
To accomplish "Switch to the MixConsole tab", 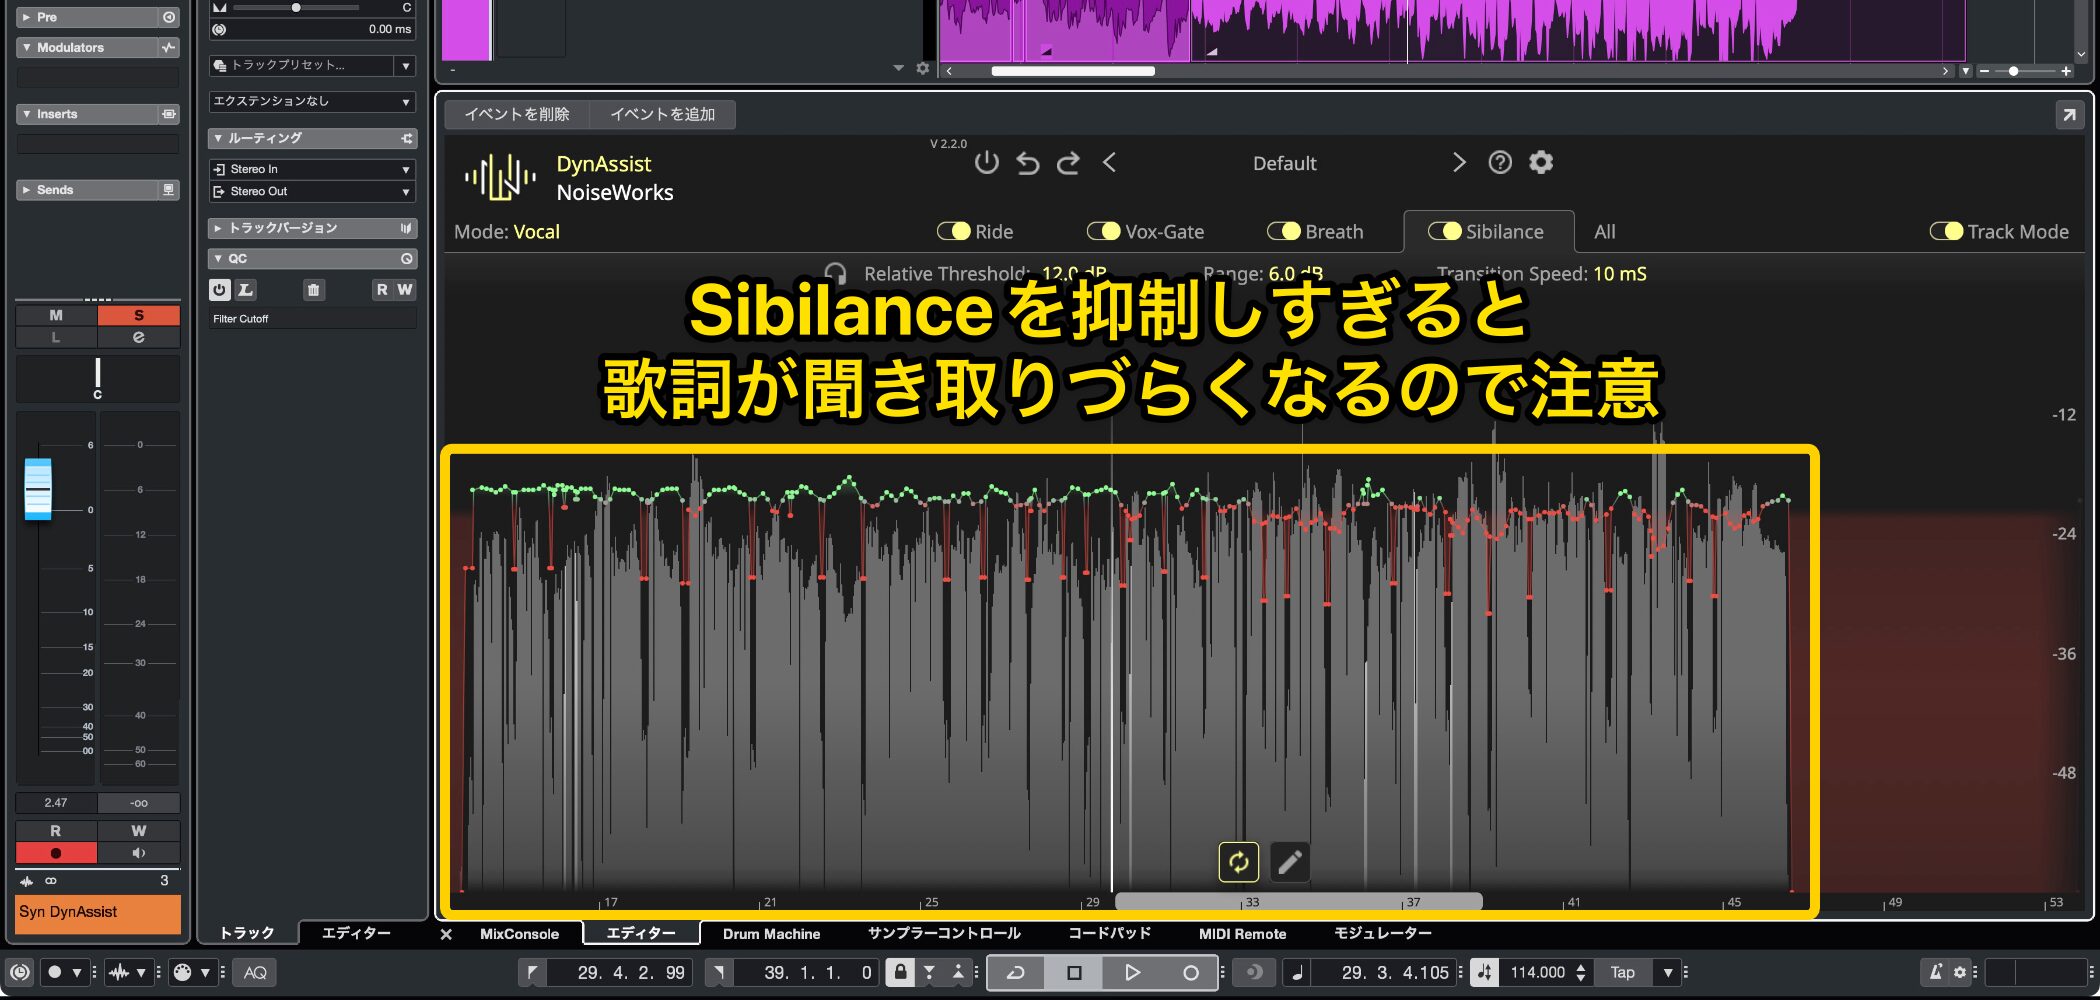I will click(x=519, y=934).
